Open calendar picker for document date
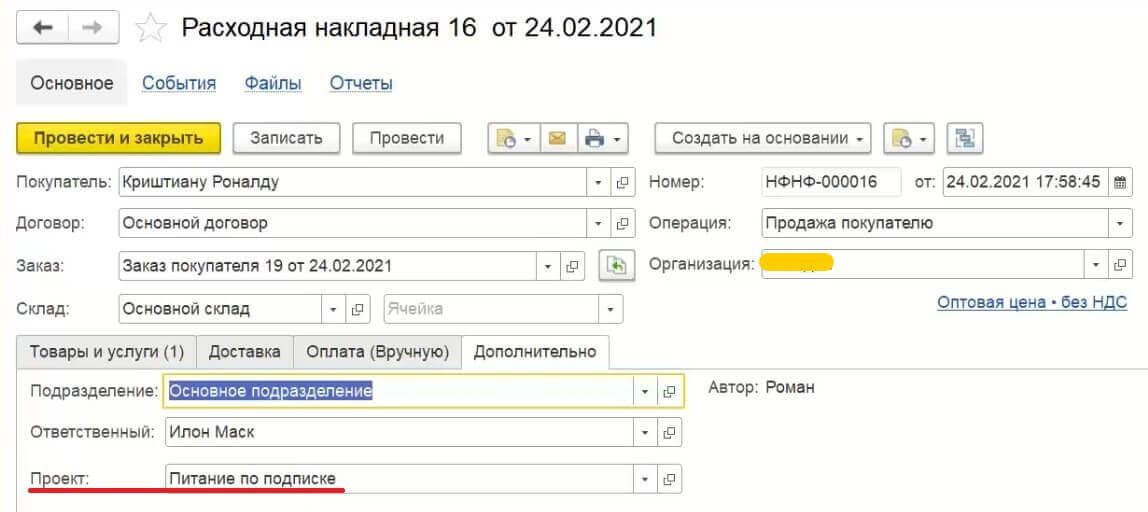The height and width of the screenshot is (512, 1148). (x=1119, y=182)
